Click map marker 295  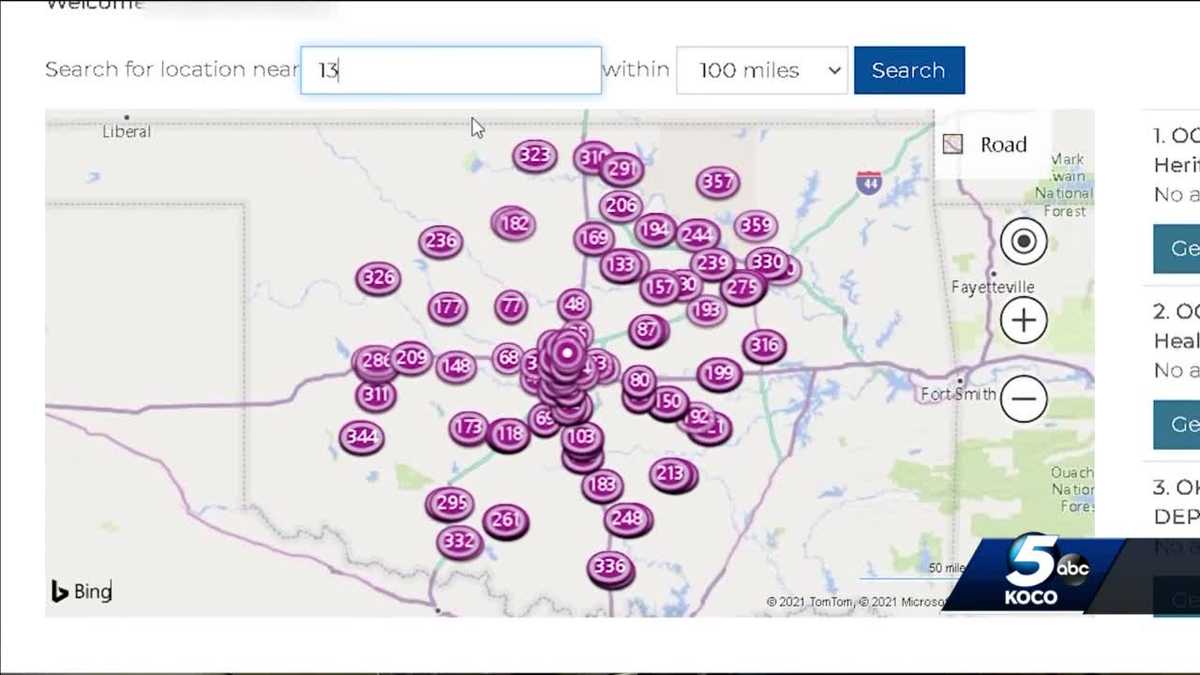click(x=450, y=504)
